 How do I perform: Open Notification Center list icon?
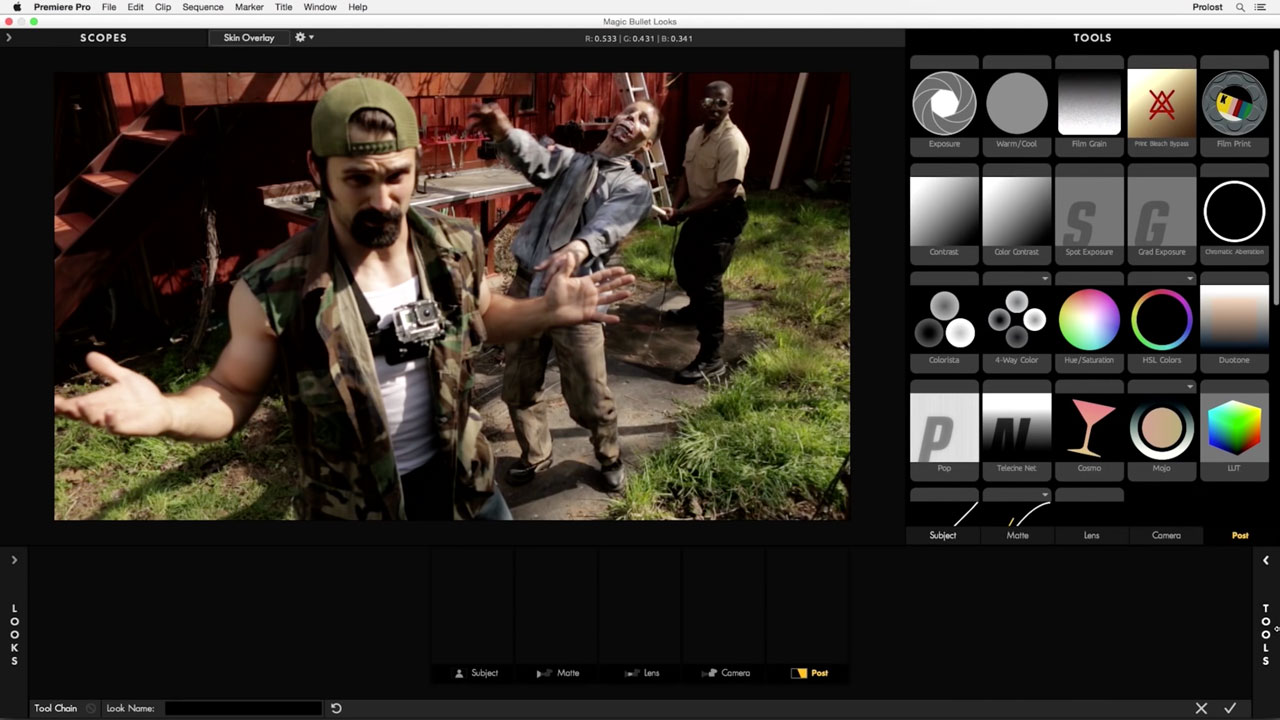(x=1260, y=7)
